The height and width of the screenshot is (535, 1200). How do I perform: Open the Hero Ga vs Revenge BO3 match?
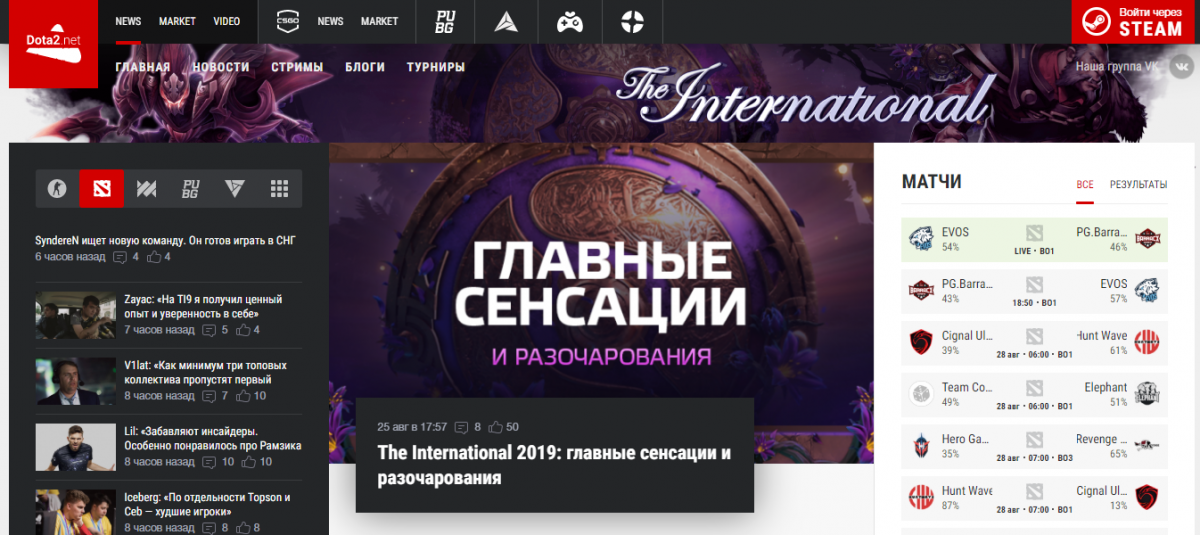(x=1034, y=446)
